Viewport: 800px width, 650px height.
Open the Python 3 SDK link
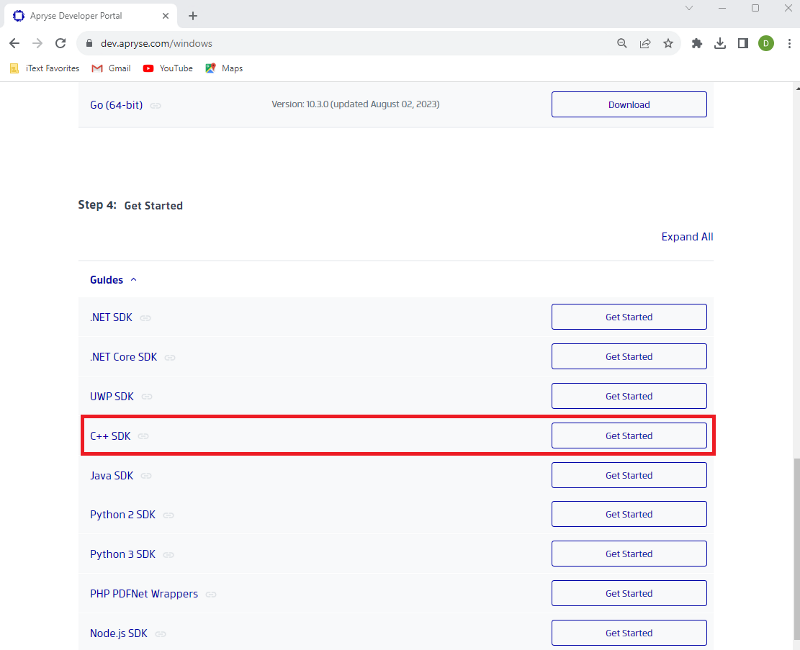point(122,554)
